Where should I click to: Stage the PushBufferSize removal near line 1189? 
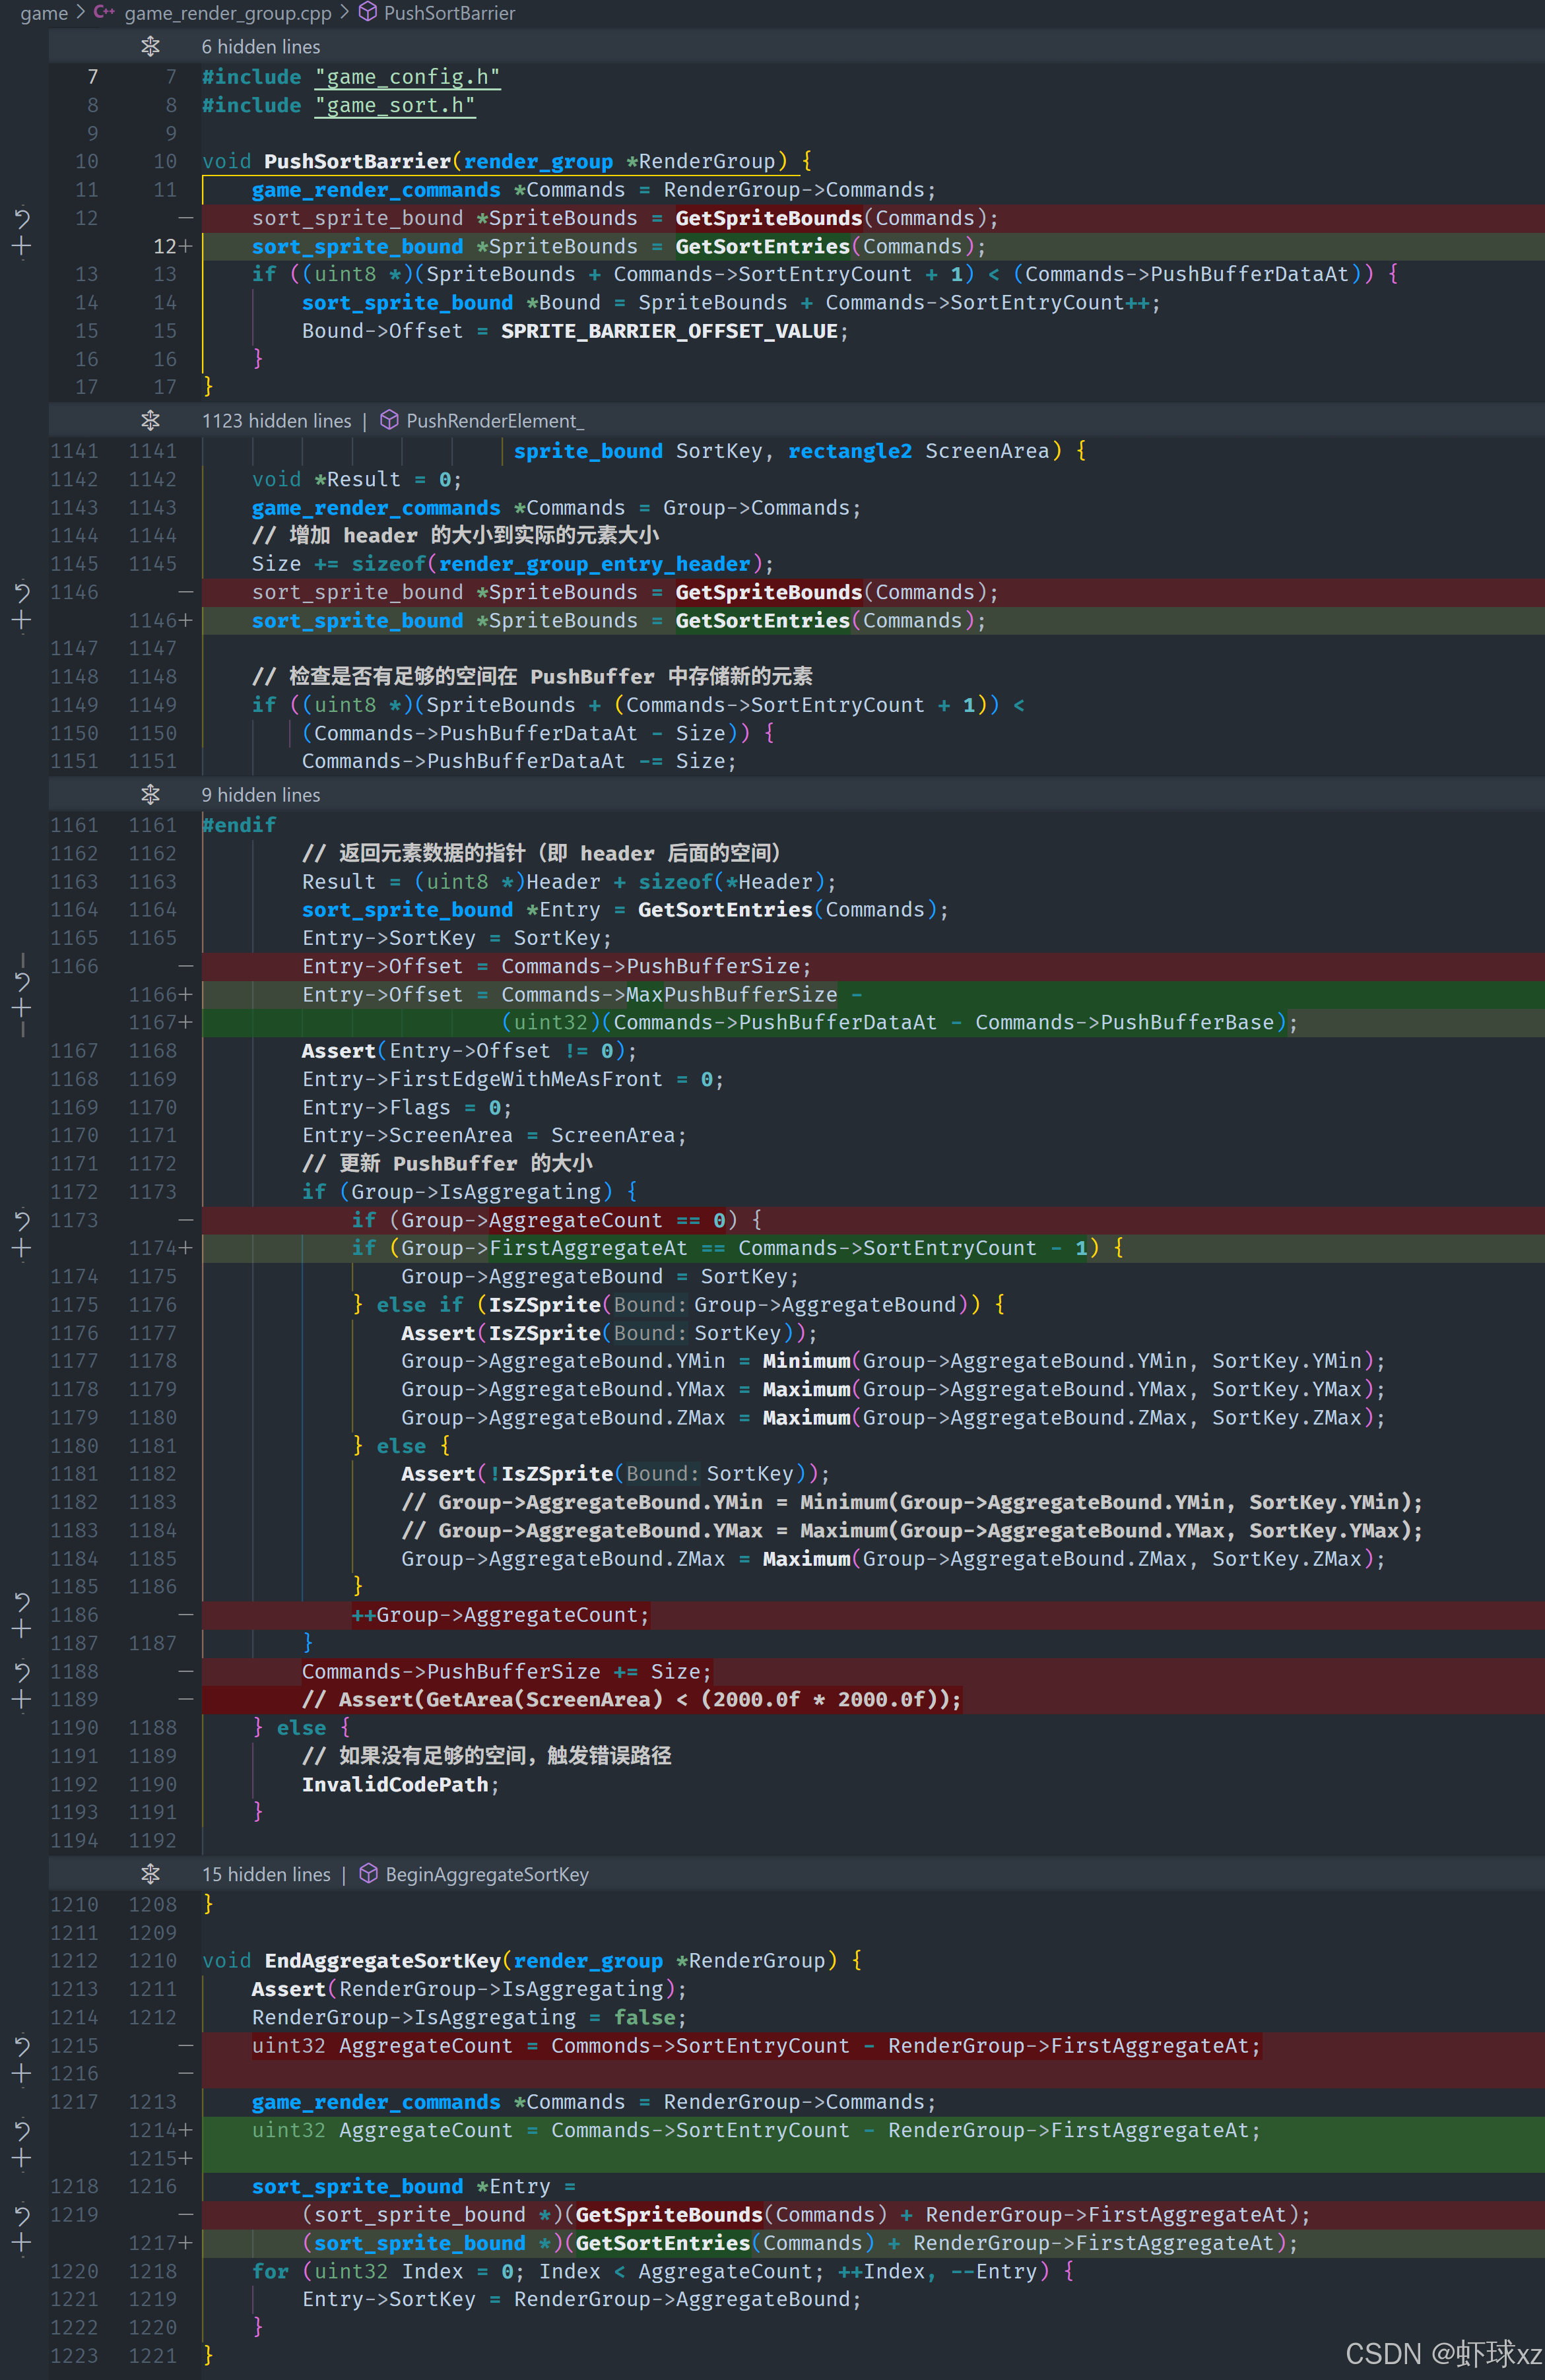tap(21, 1699)
